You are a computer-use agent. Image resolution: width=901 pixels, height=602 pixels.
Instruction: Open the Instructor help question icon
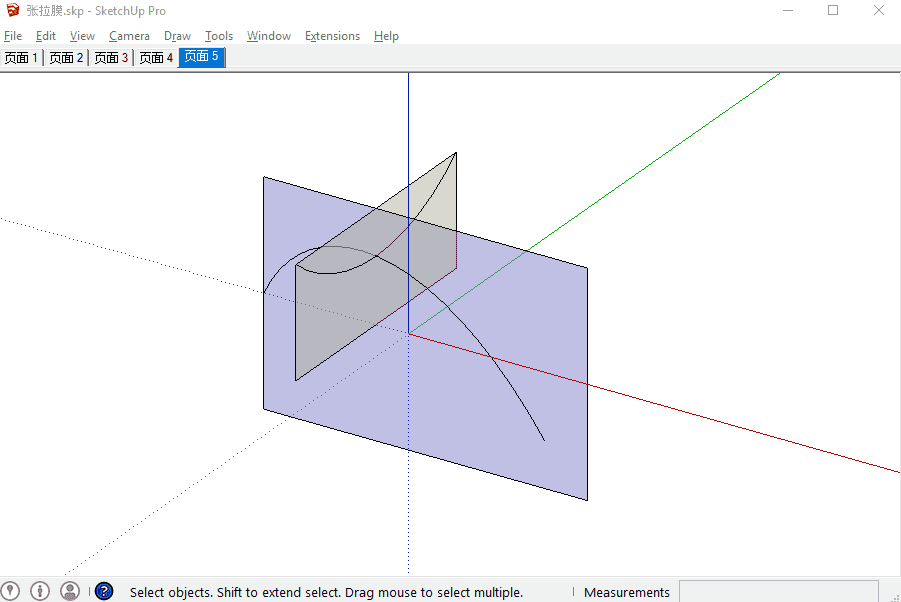pyautogui.click(x=104, y=591)
